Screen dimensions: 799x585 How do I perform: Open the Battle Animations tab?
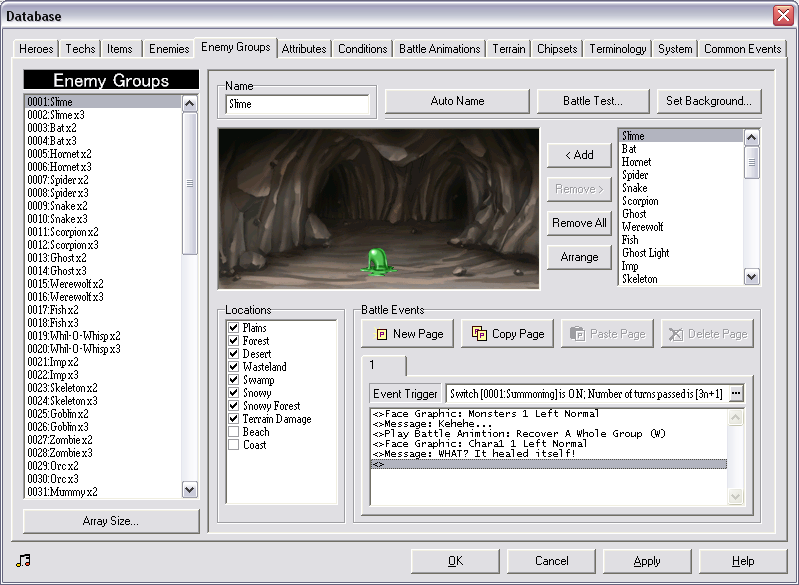[439, 49]
